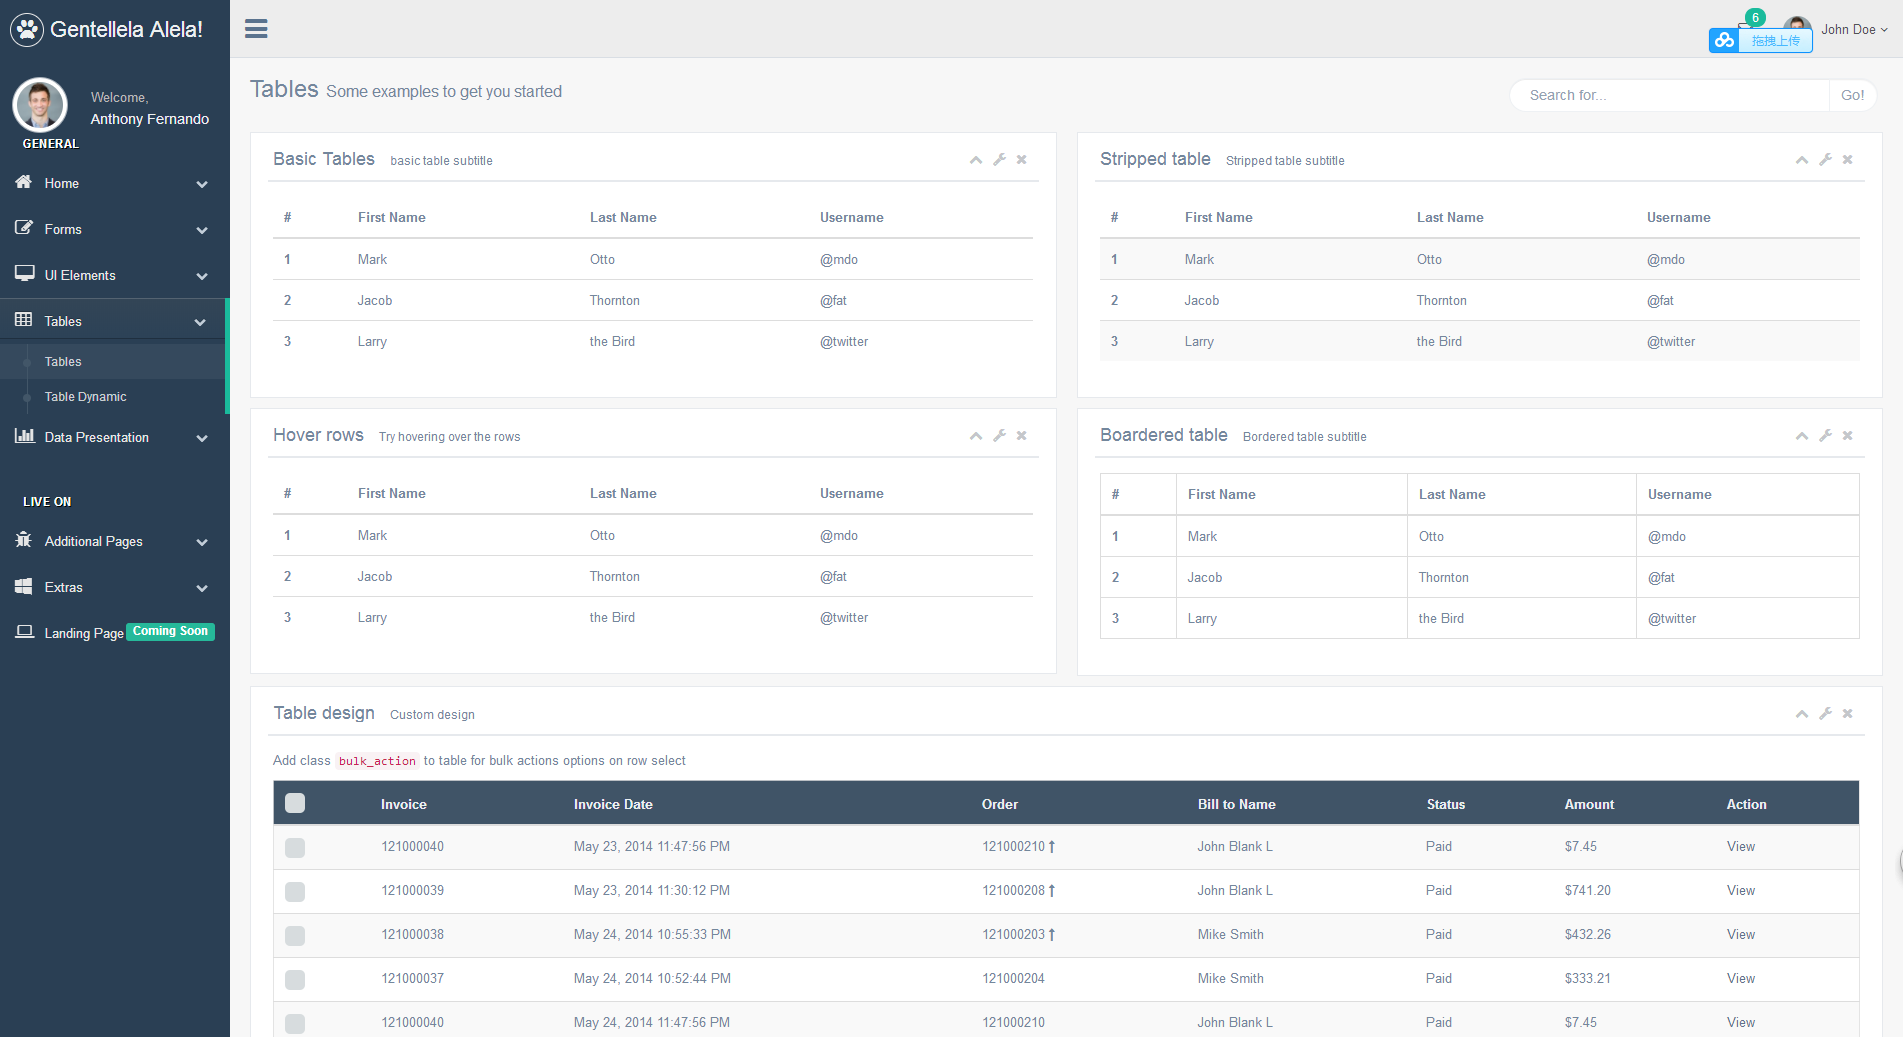Collapse the Table design panel
This screenshot has width=1903, height=1037.
pyautogui.click(x=1802, y=714)
